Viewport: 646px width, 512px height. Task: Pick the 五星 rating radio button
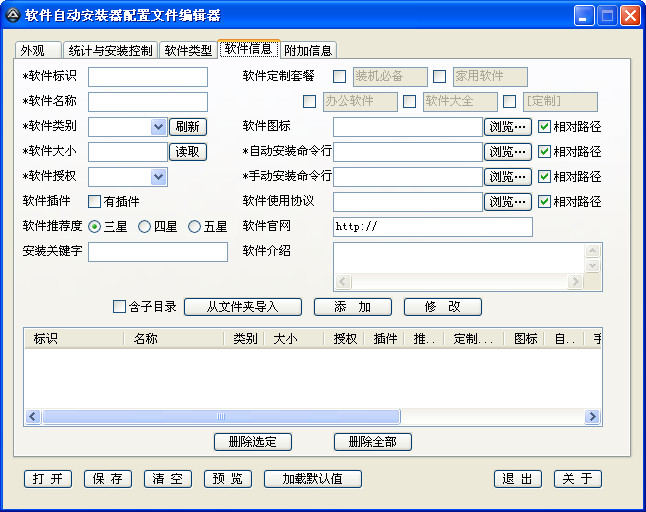click(194, 227)
